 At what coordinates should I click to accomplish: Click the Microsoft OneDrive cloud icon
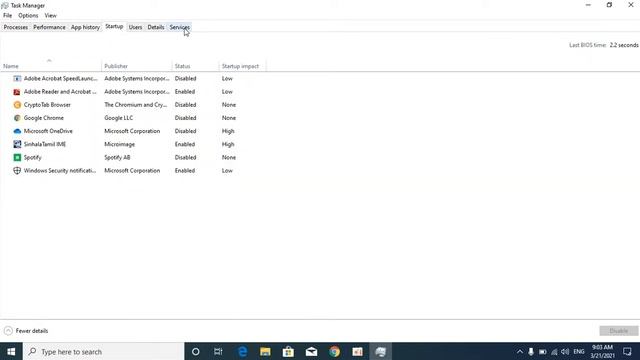17,131
